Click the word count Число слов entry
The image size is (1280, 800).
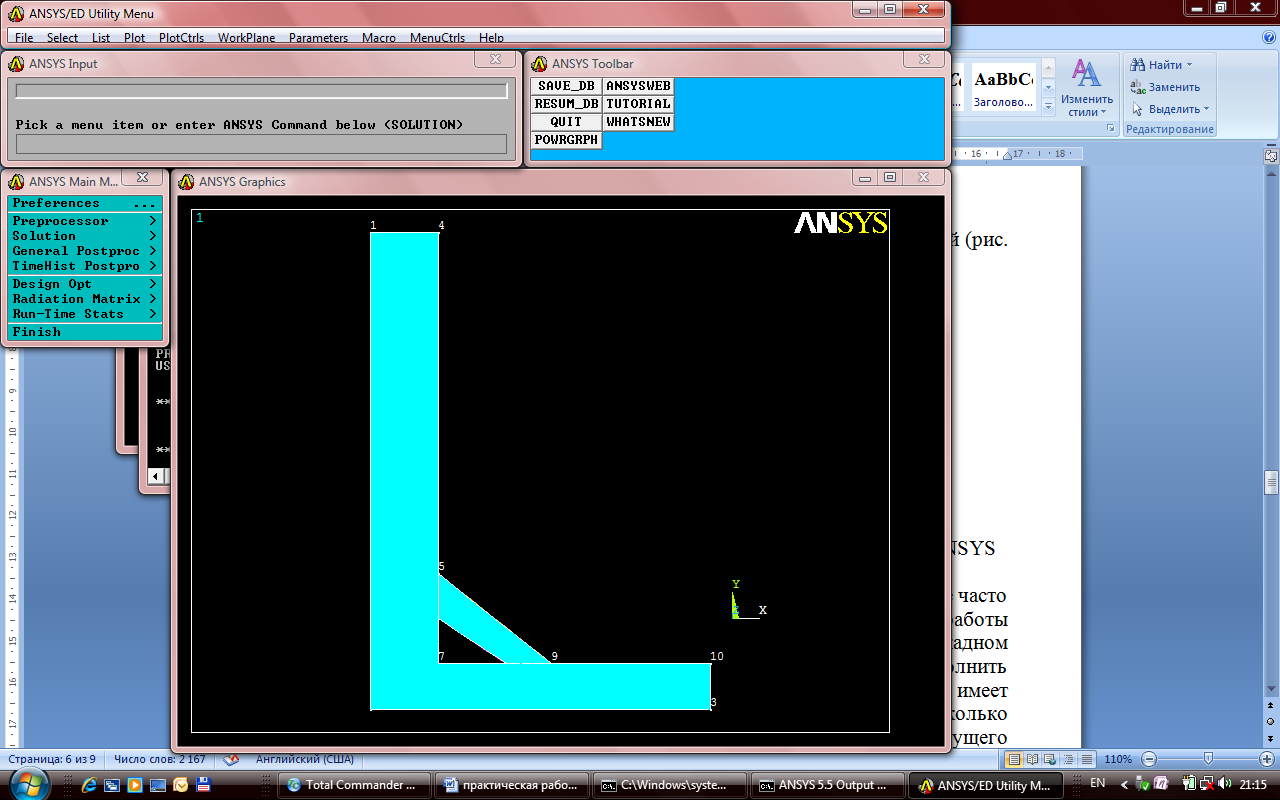(160, 759)
